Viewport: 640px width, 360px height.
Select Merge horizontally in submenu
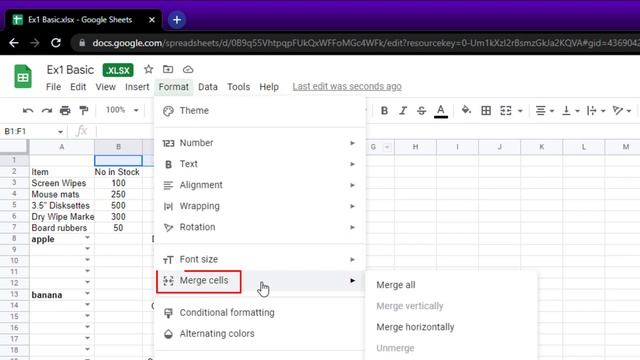click(451, 327)
